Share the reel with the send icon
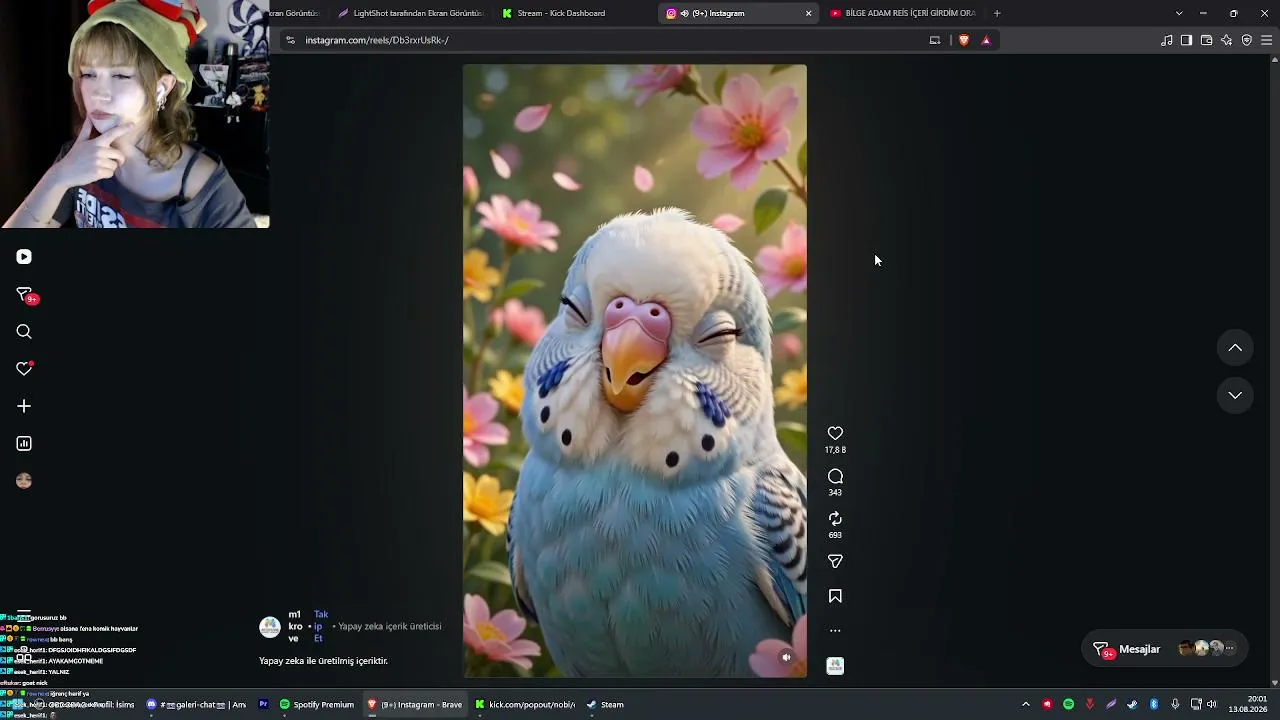The height and width of the screenshot is (720, 1280). (835, 562)
